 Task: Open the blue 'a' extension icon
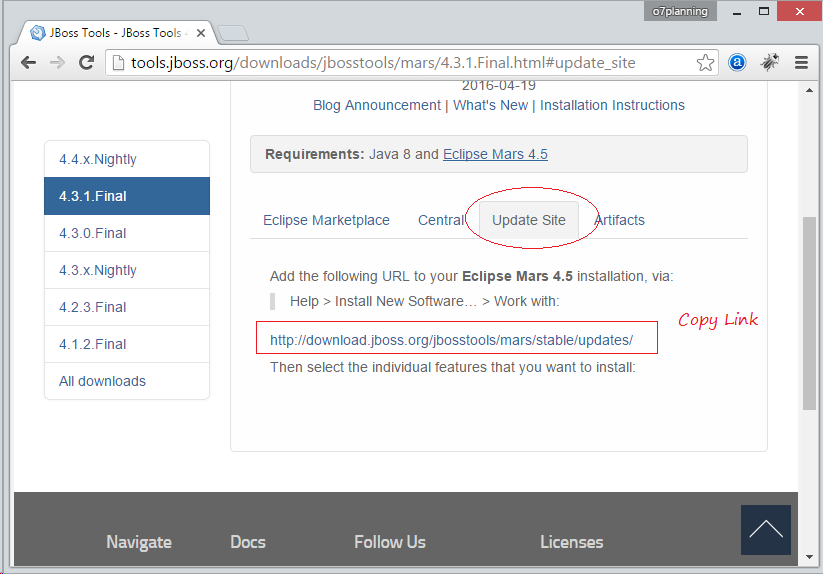pyautogui.click(x=737, y=63)
